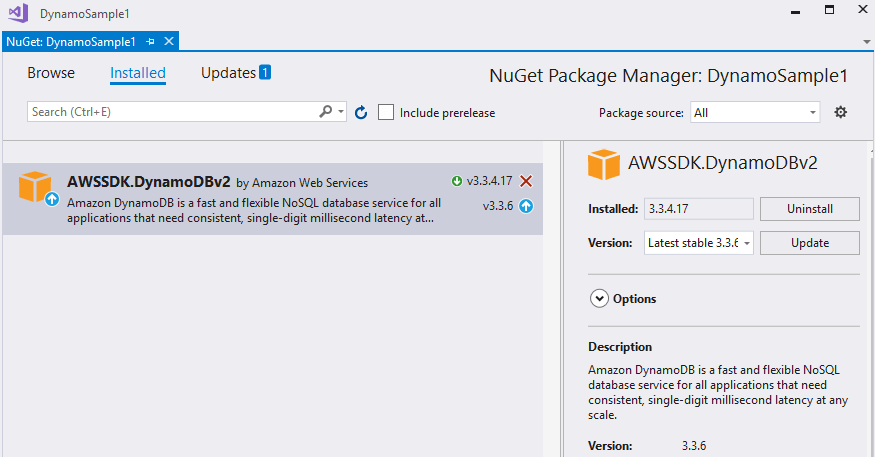Close the NuGet: DynamoSample1 tab
Screen dimensions: 875x457
pos(169,41)
